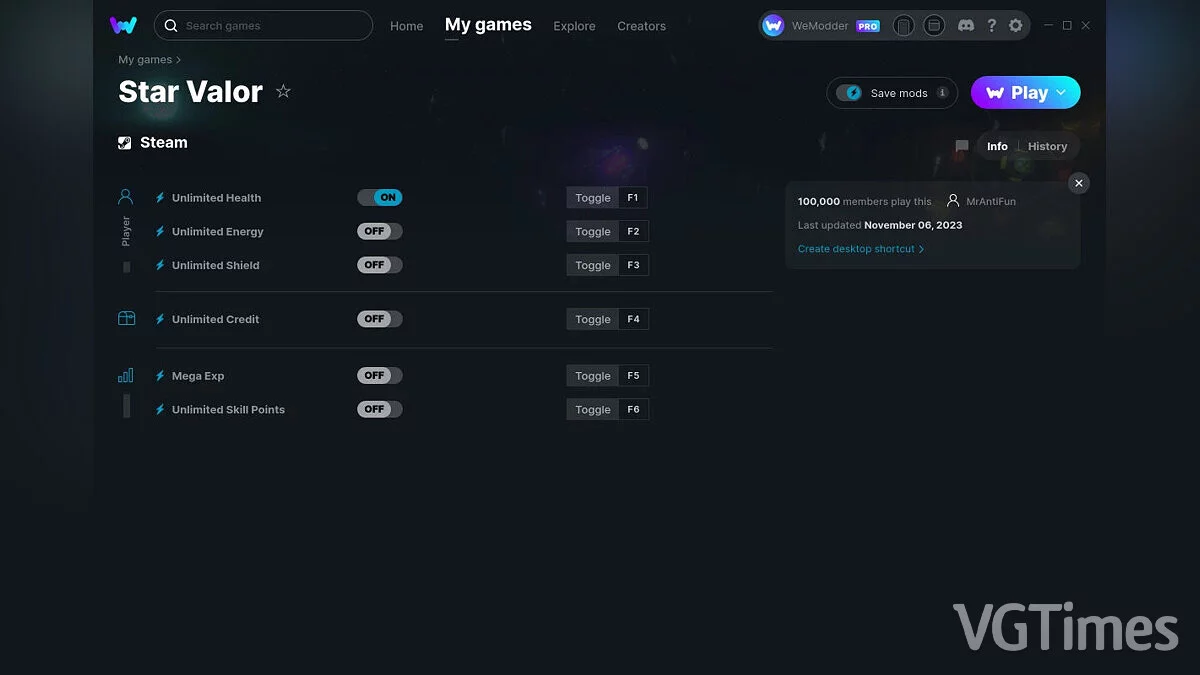This screenshot has height=675, width=1200.
Task: Open the WeModder PRO profile
Action: click(x=821, y=26)
